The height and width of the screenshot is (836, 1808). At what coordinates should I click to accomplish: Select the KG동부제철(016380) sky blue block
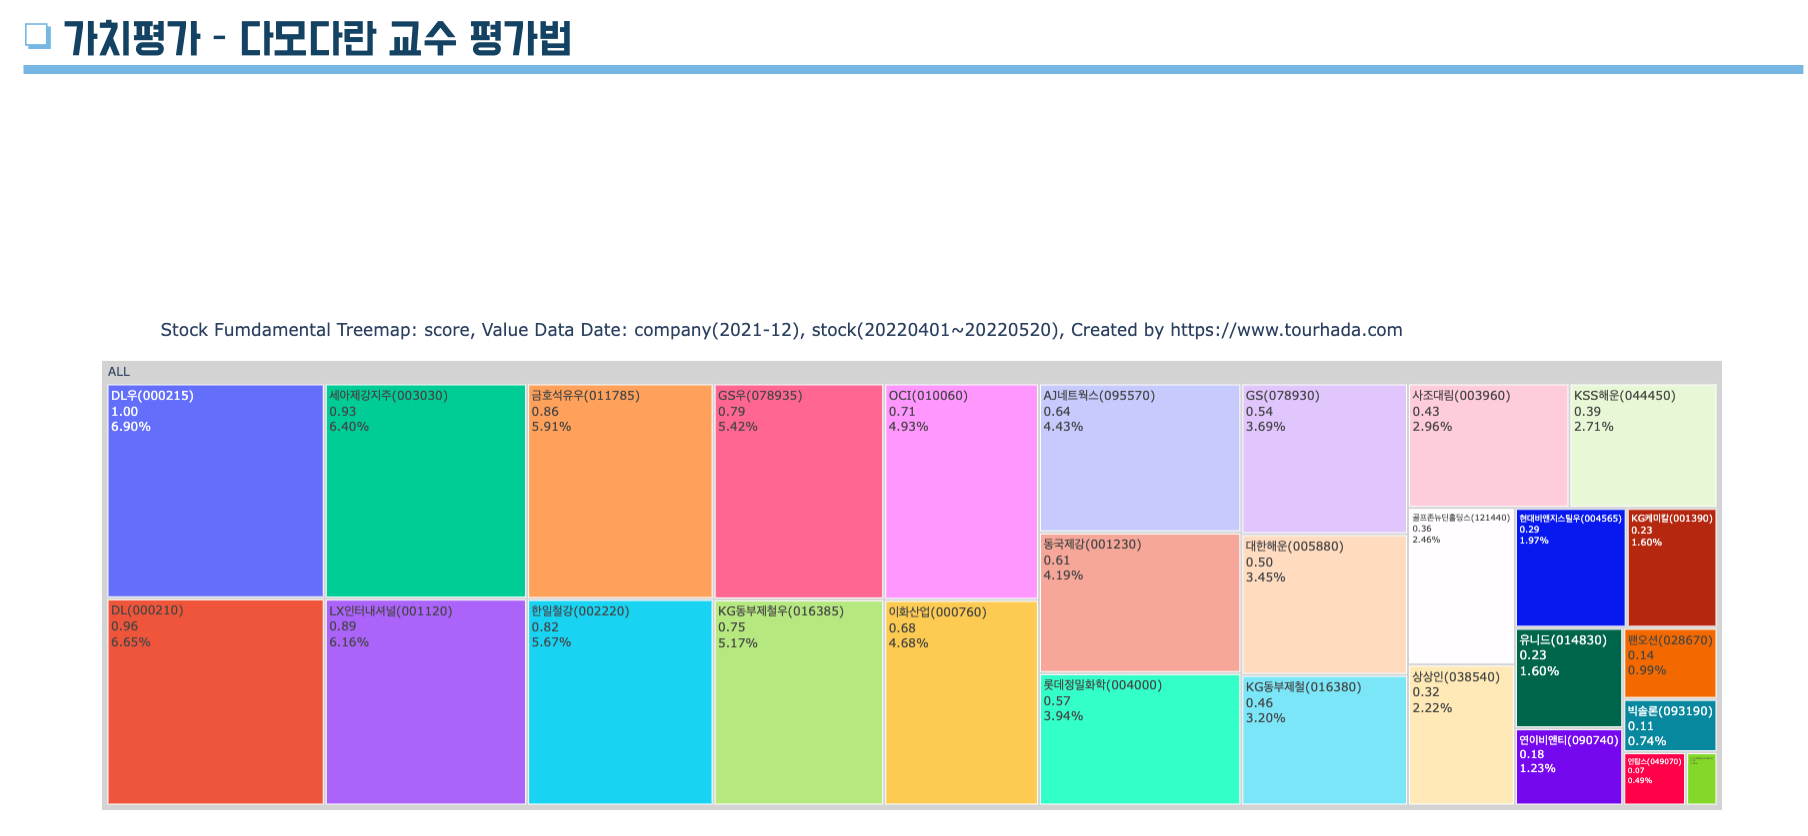[1324, 741]
